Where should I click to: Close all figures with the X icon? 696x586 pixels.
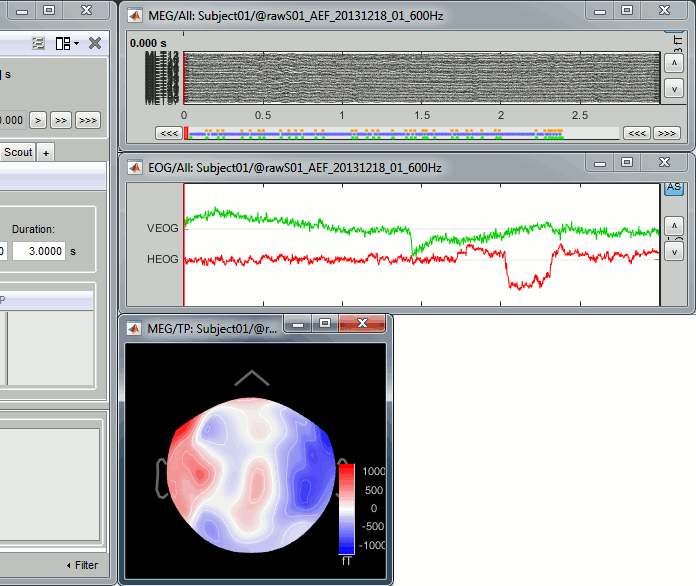(94, 43)
